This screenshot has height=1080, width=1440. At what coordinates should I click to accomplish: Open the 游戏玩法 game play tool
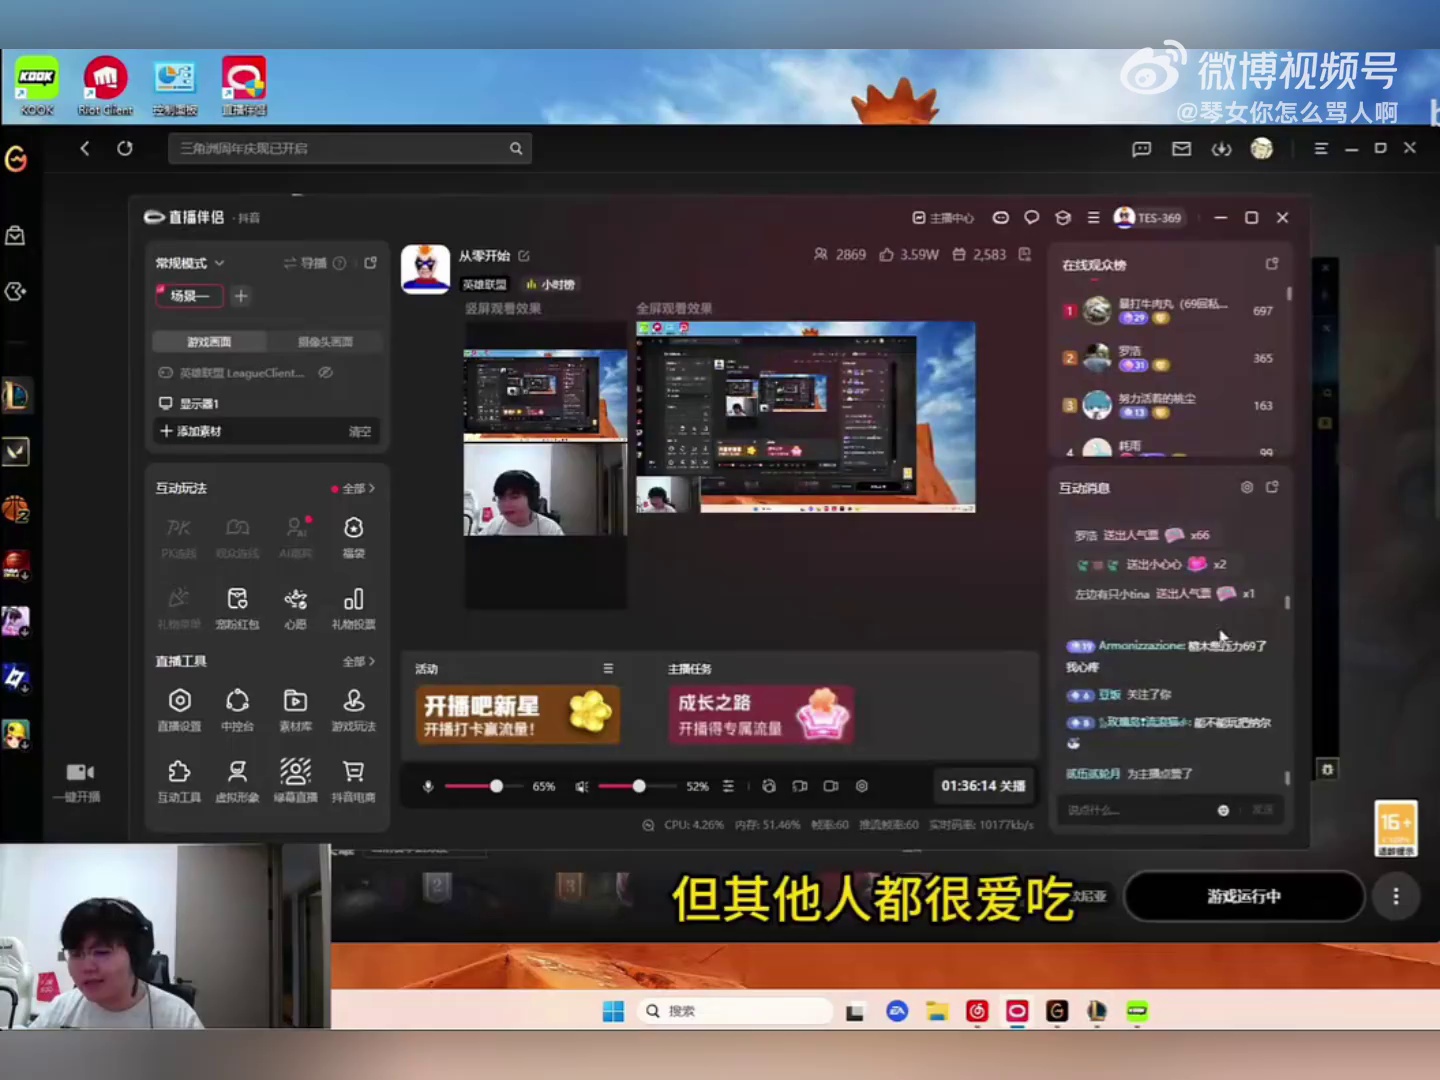(353, 709)
